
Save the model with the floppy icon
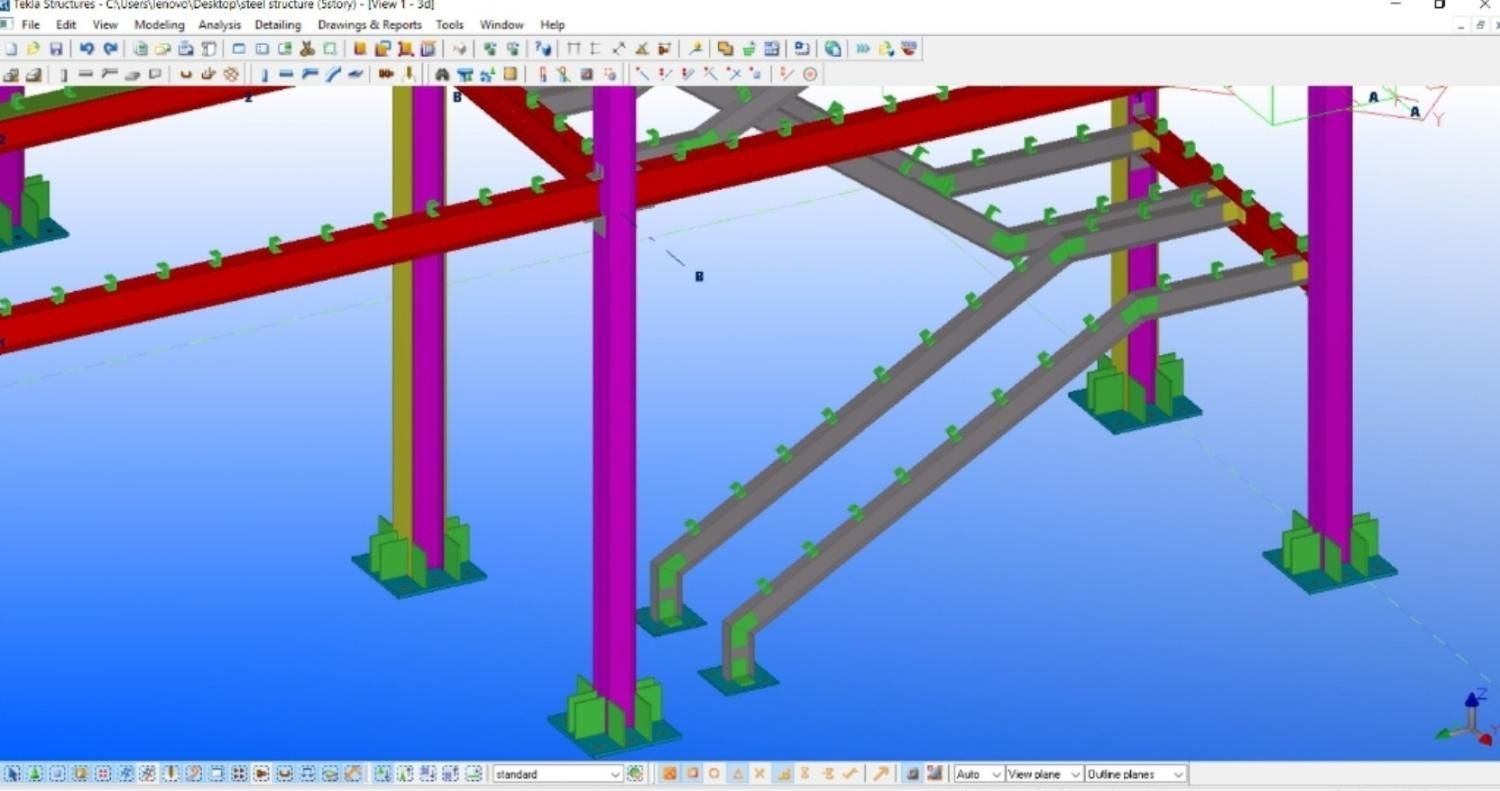tap(56, 48)
